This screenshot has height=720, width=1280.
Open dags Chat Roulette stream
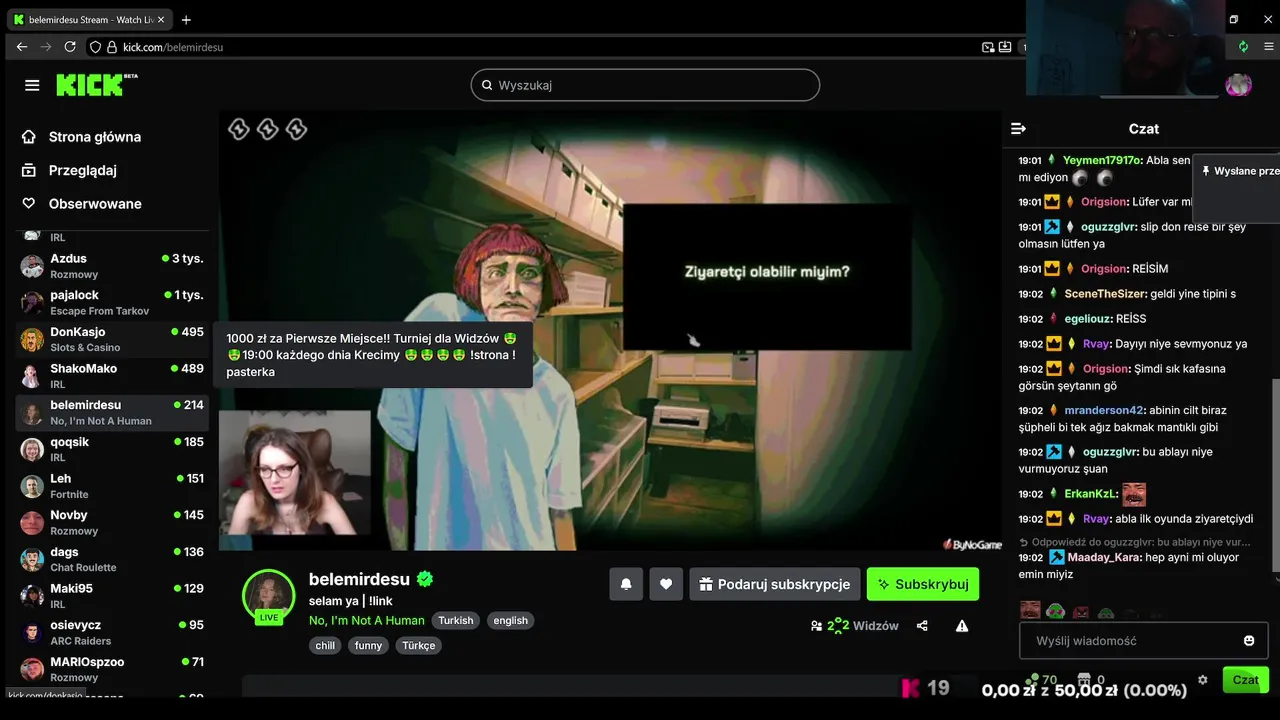112,559
